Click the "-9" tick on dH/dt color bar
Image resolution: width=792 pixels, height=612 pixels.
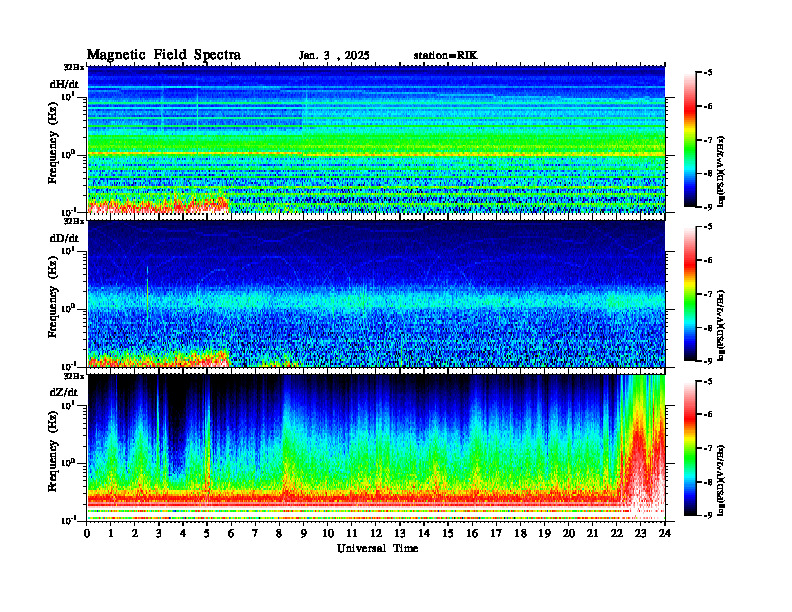tap(708, 207)
